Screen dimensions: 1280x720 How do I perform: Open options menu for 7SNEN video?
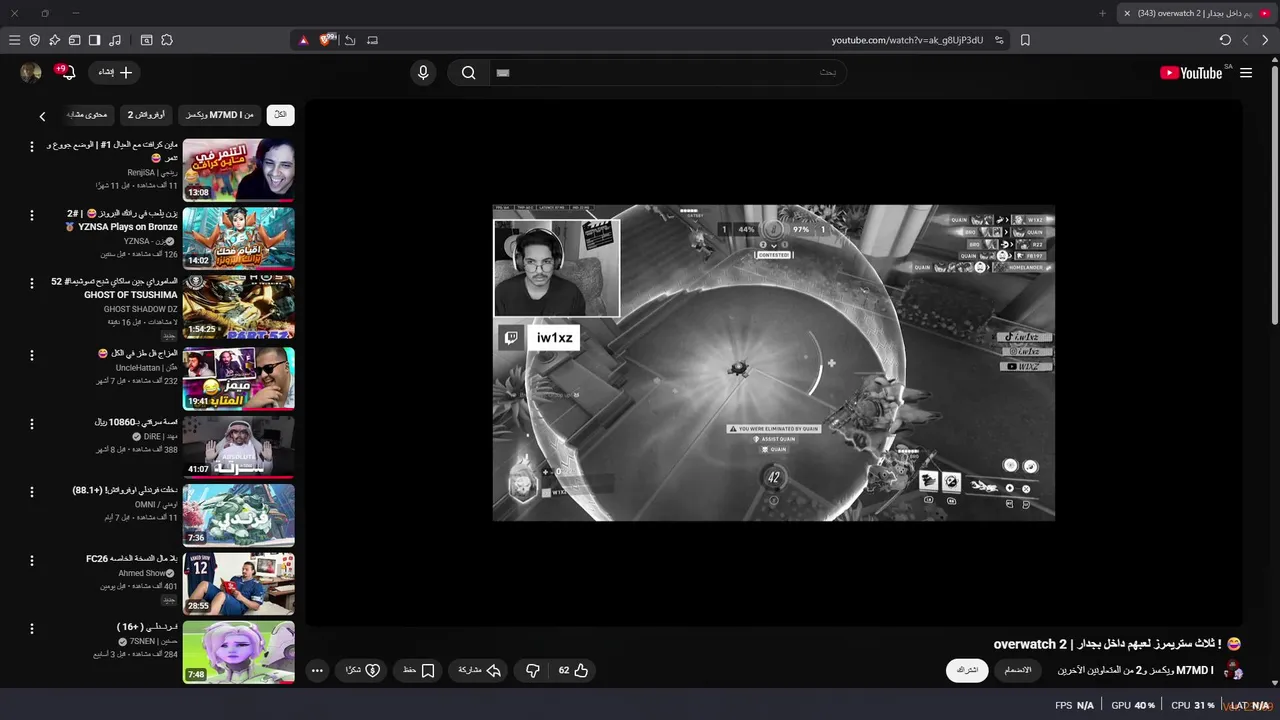coord(31,629)
